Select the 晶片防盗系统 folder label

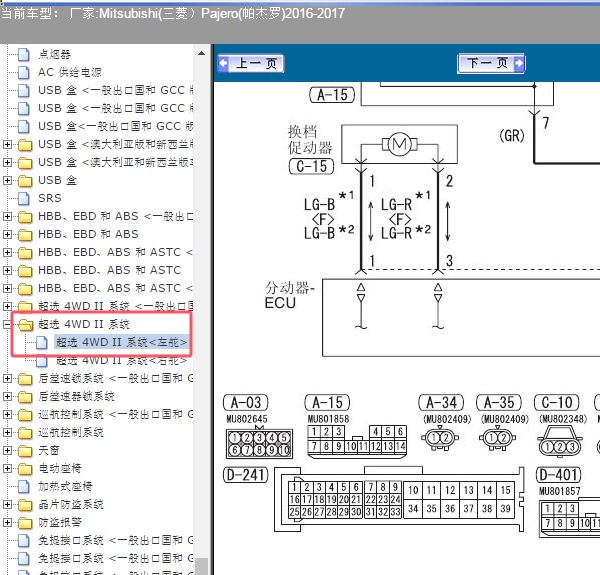tap(71, 504)
